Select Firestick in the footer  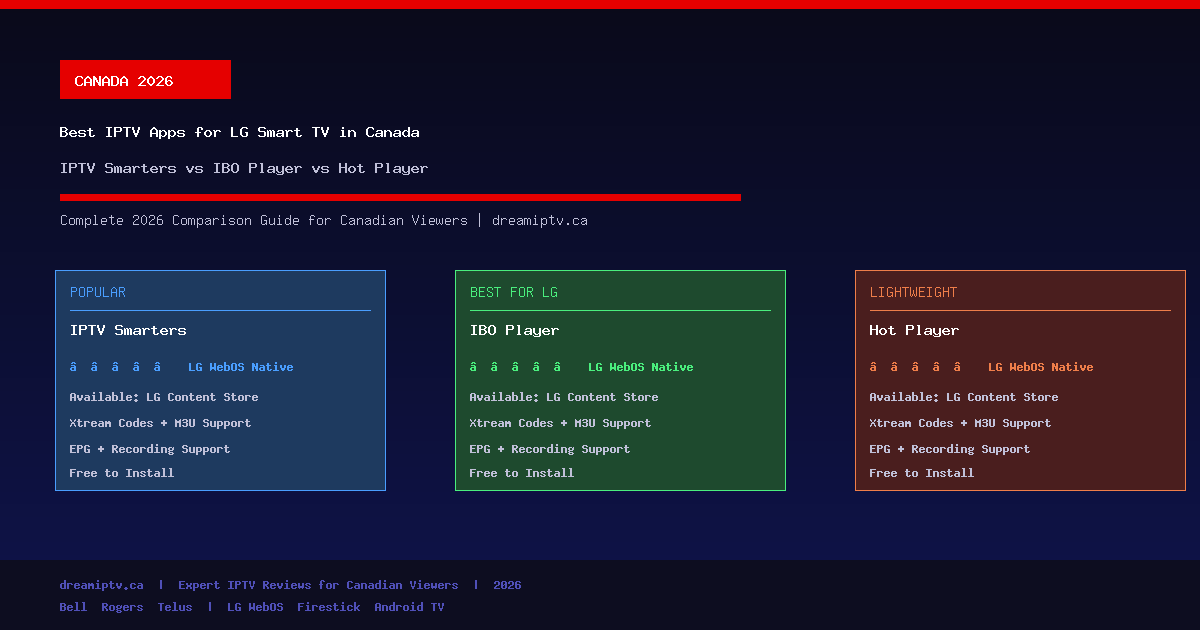click(328, 607)
